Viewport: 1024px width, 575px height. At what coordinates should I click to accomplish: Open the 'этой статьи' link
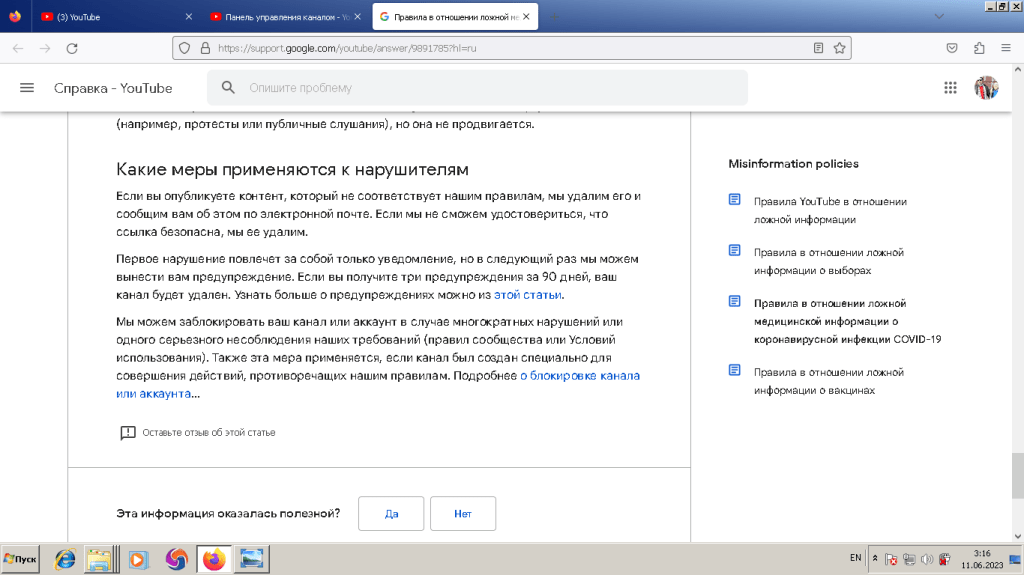(x=528, y=295)
